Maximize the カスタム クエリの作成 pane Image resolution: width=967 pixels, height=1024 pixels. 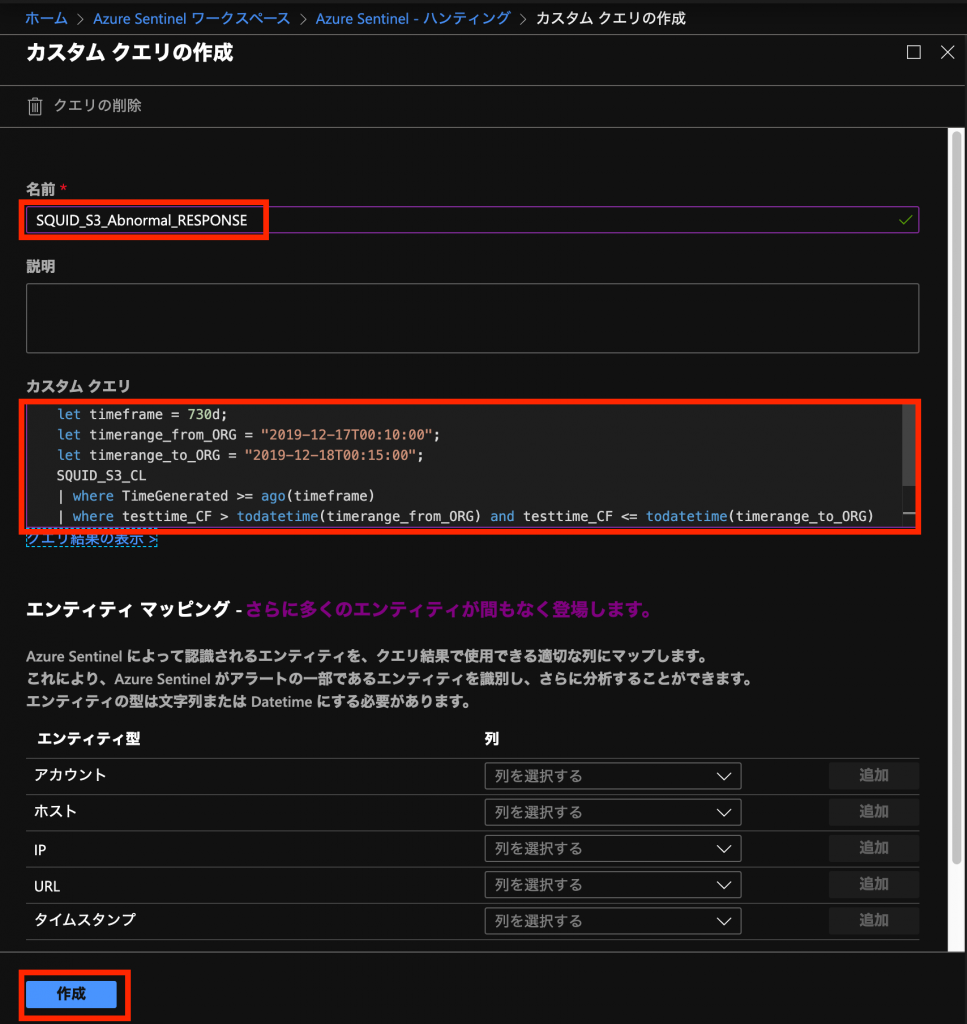pos(913,52)
